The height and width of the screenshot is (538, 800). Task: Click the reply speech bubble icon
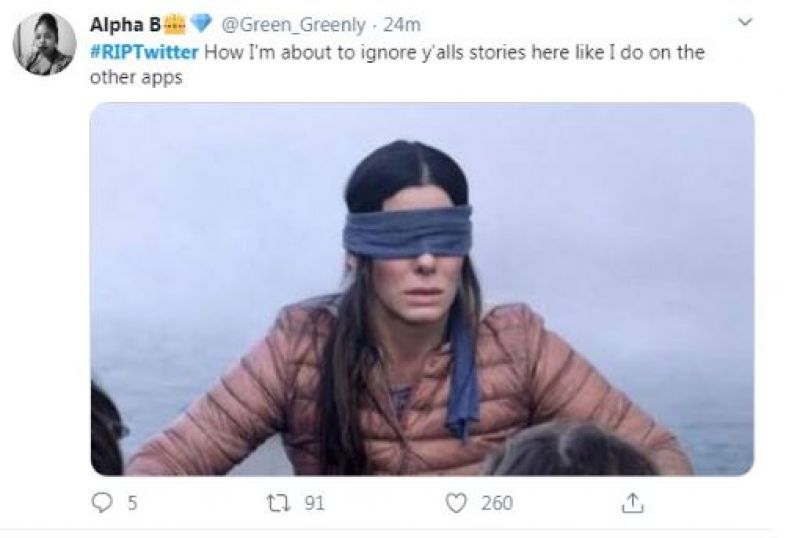tap(102, 504)
